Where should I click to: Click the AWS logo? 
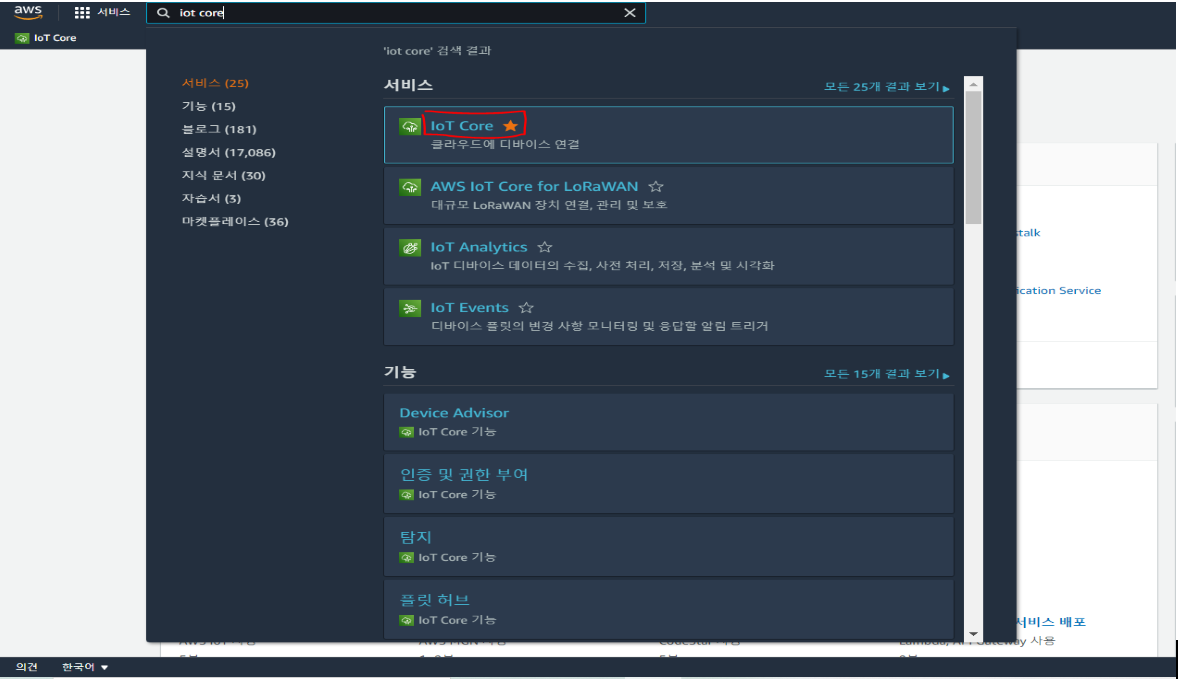tap(28, 12)
